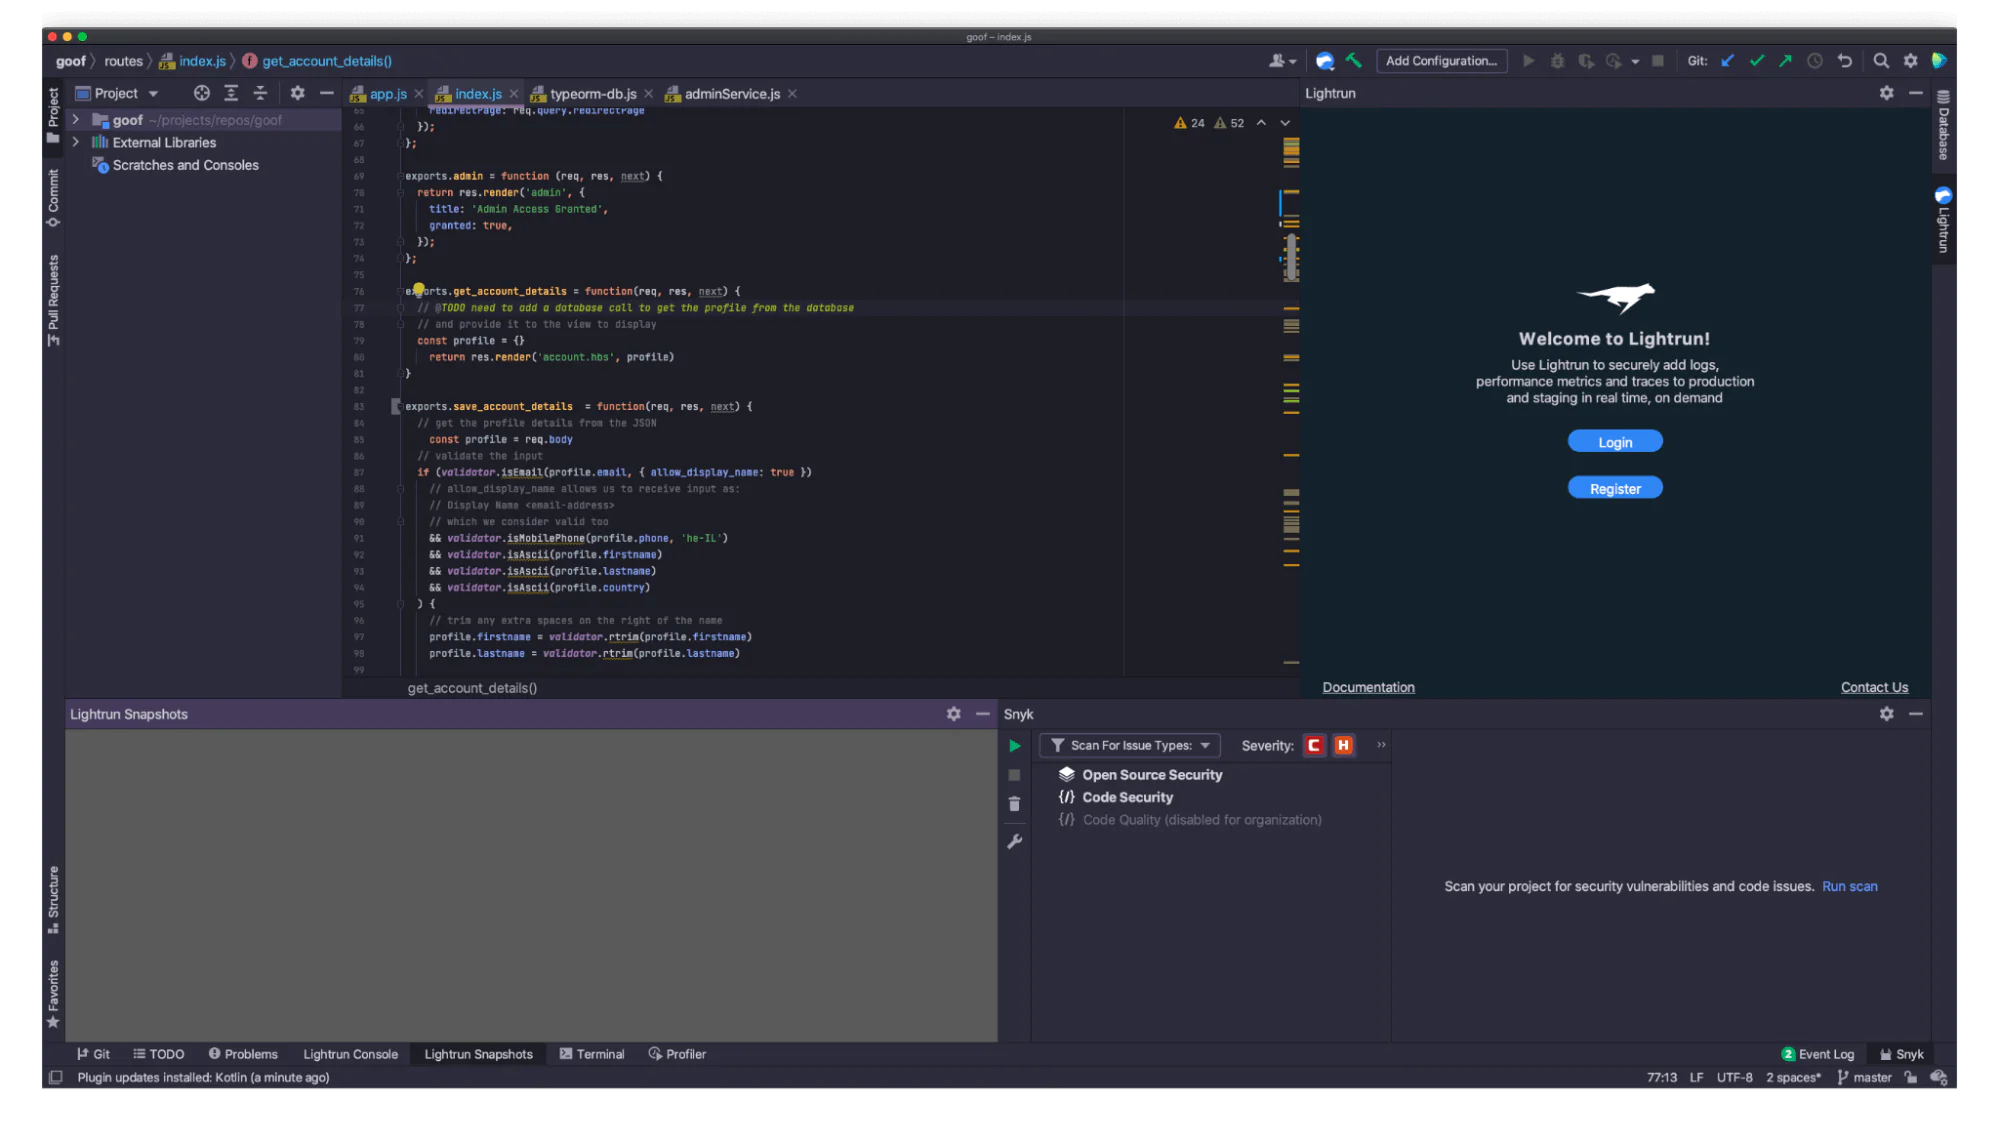
Task: Expand the goof project folder
Action: [x=75, y=119]
